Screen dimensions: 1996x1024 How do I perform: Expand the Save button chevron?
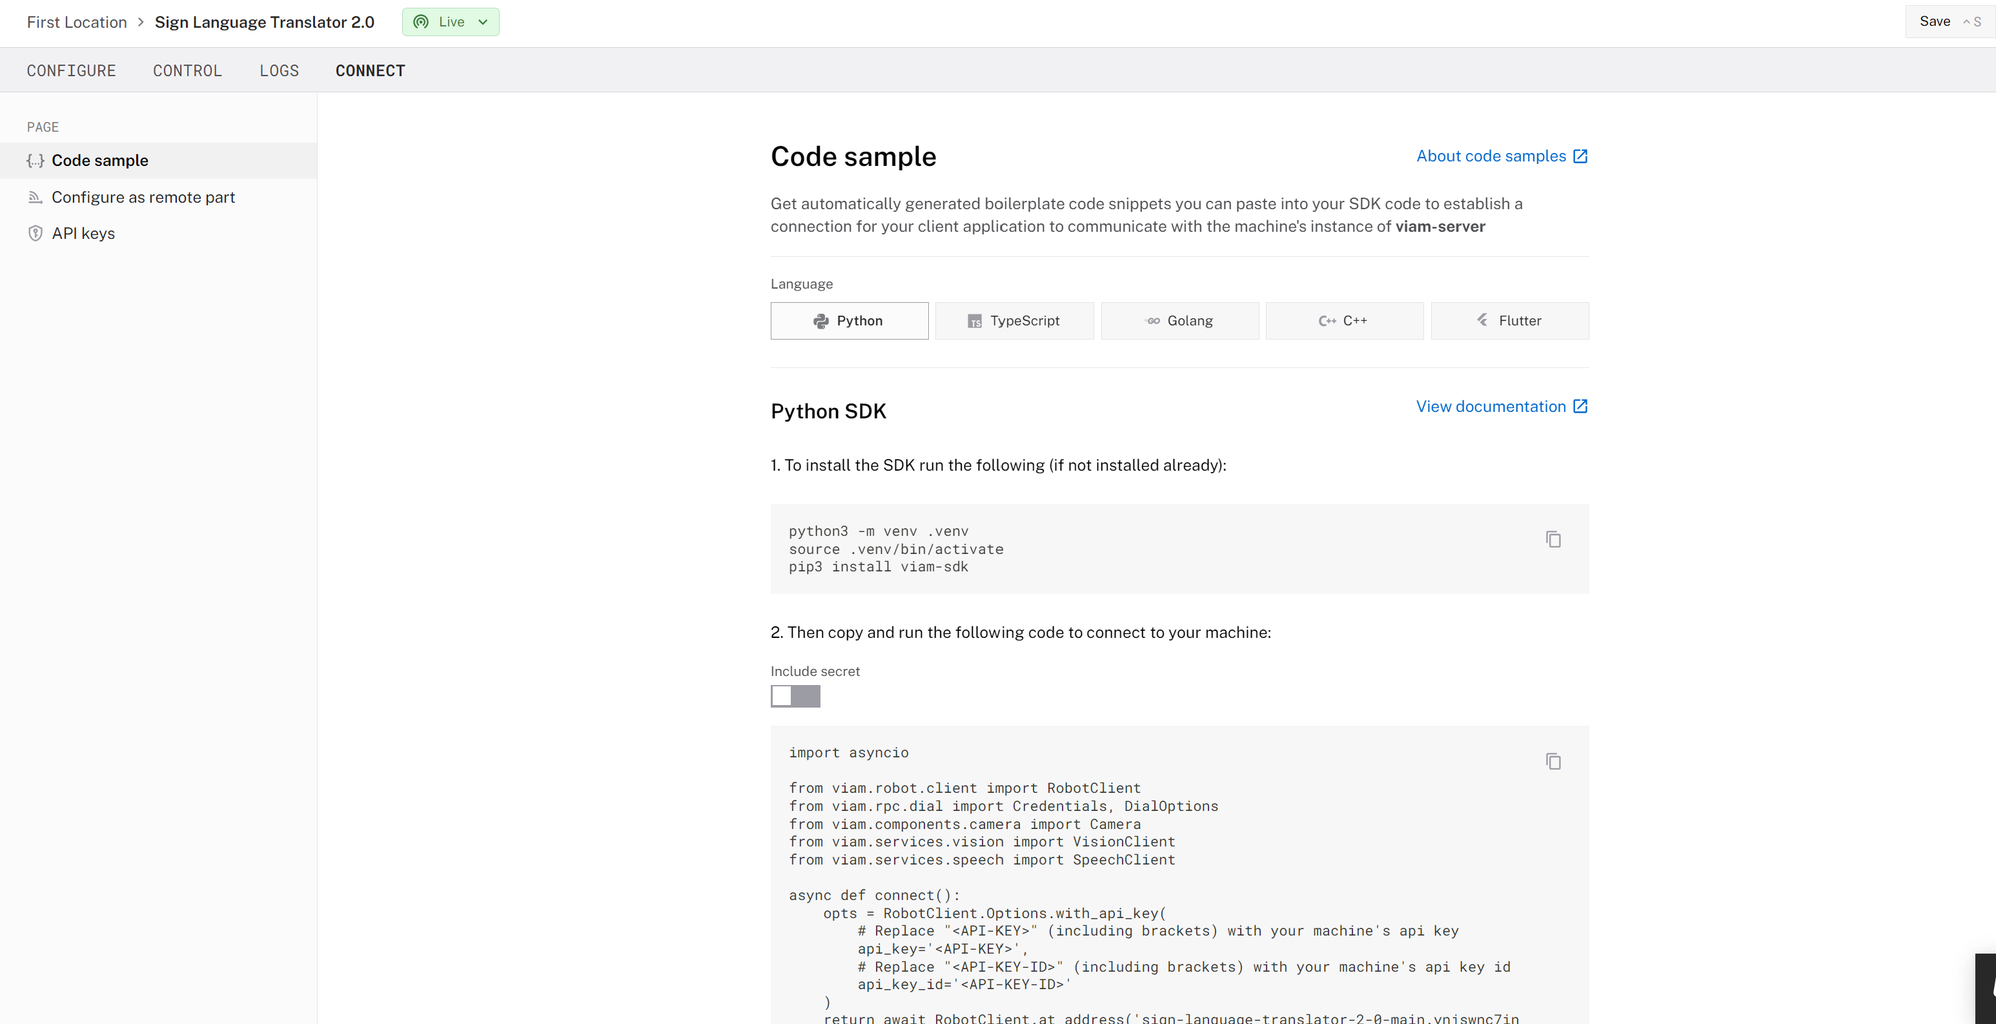pos(1966,22)
